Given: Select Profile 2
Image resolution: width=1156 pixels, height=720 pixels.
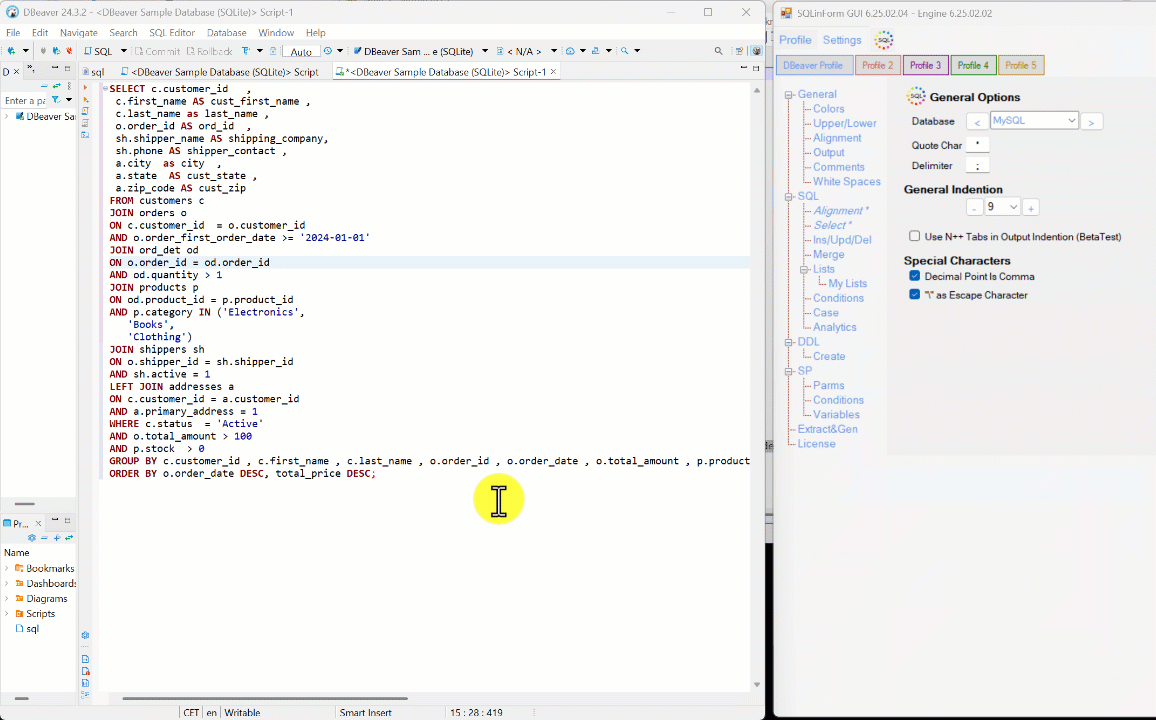Looking at the screenshot, I should click(x=877, y=65).
